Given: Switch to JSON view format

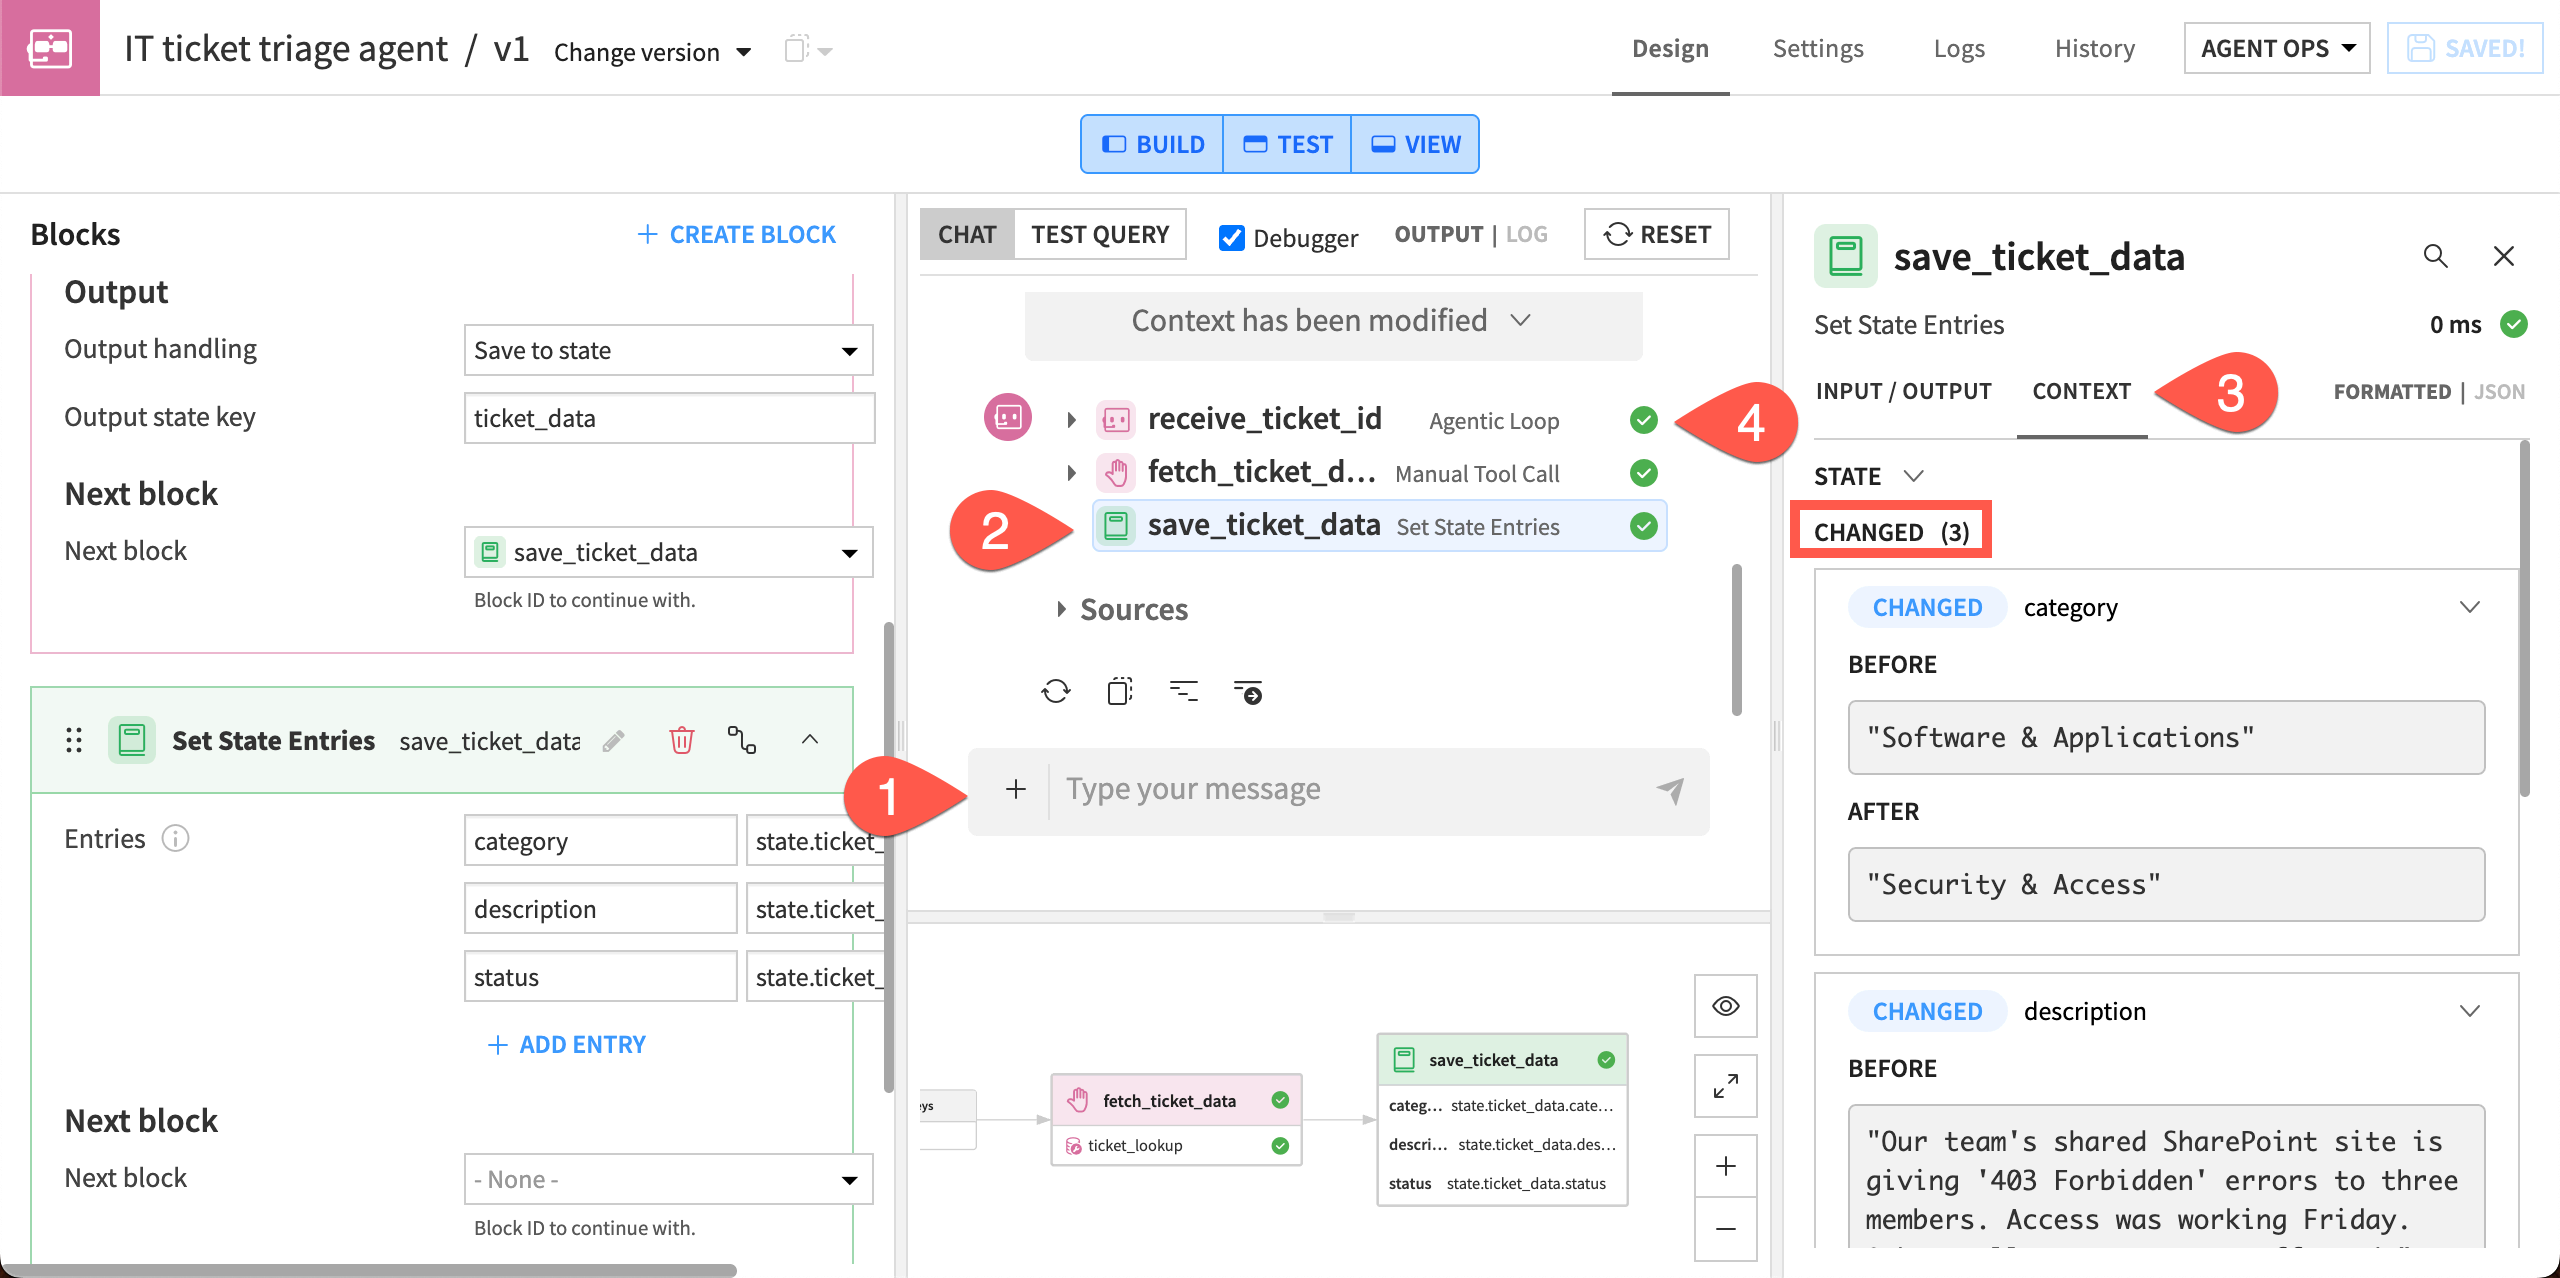Looking at the screenshot, I should pos(2499,392).
